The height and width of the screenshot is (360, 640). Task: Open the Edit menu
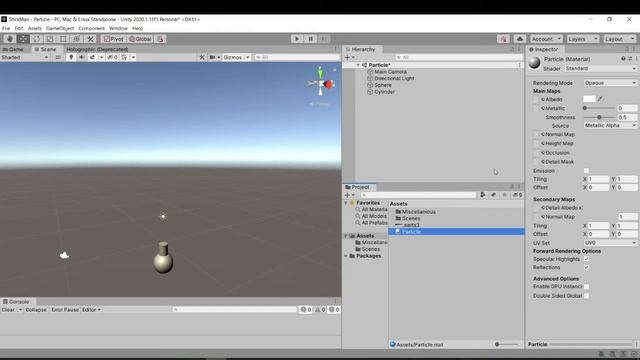19,28
